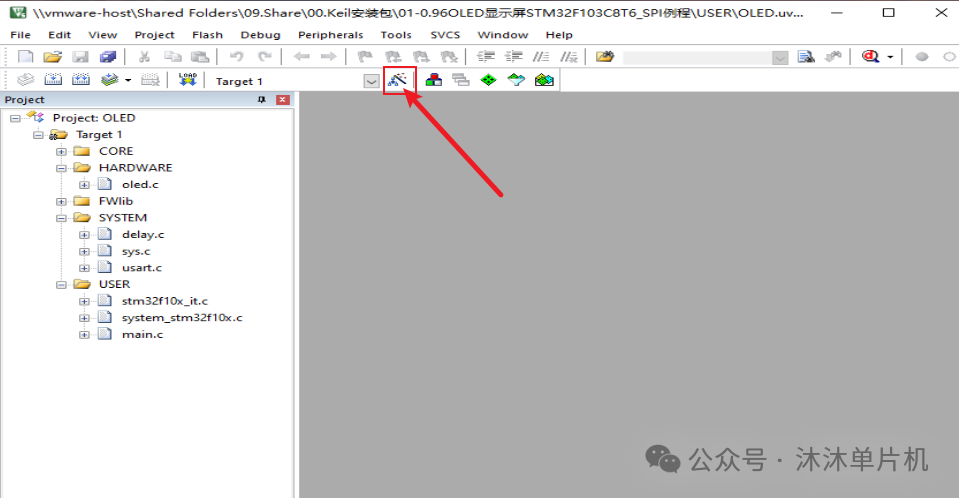This screenshot has width=959, height=498.
Task: Expand the CORE folder
Action: coord(61,152)
